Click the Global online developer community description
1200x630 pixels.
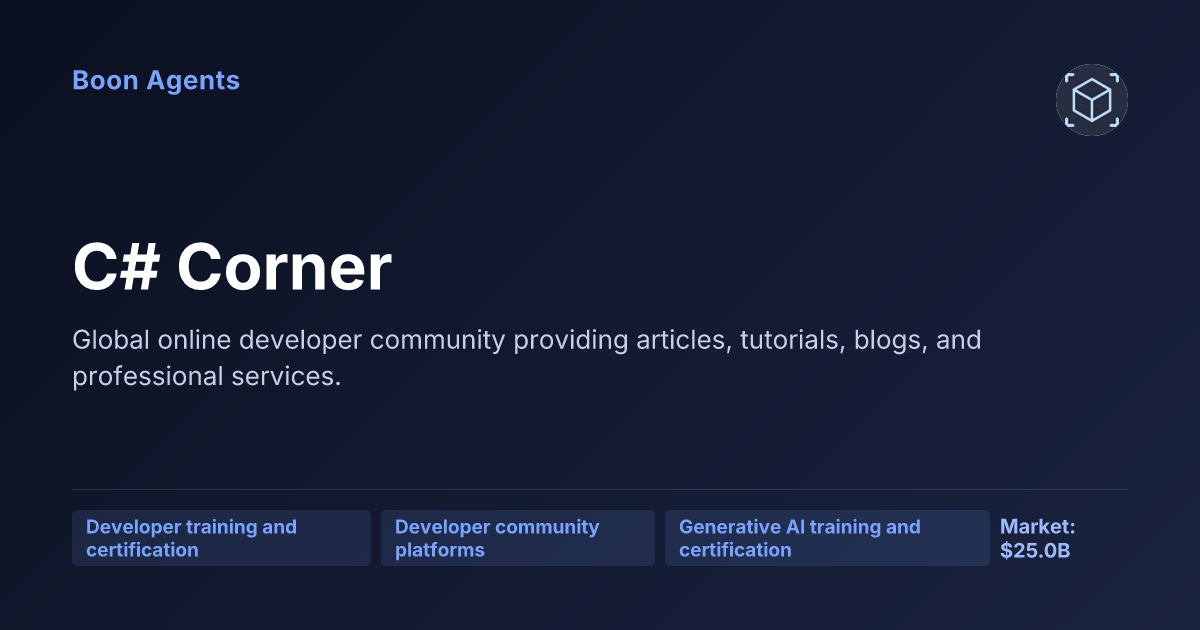tap(526, 358)
